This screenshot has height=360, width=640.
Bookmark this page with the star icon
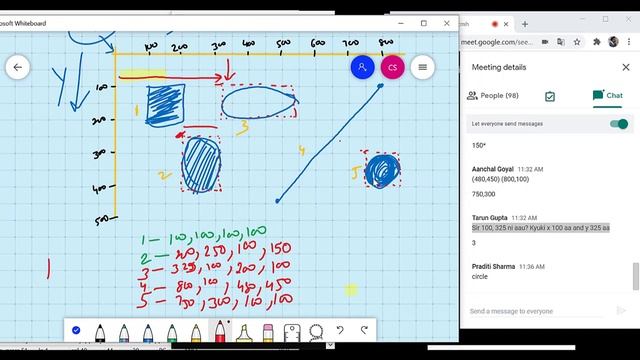click(577, 42)
